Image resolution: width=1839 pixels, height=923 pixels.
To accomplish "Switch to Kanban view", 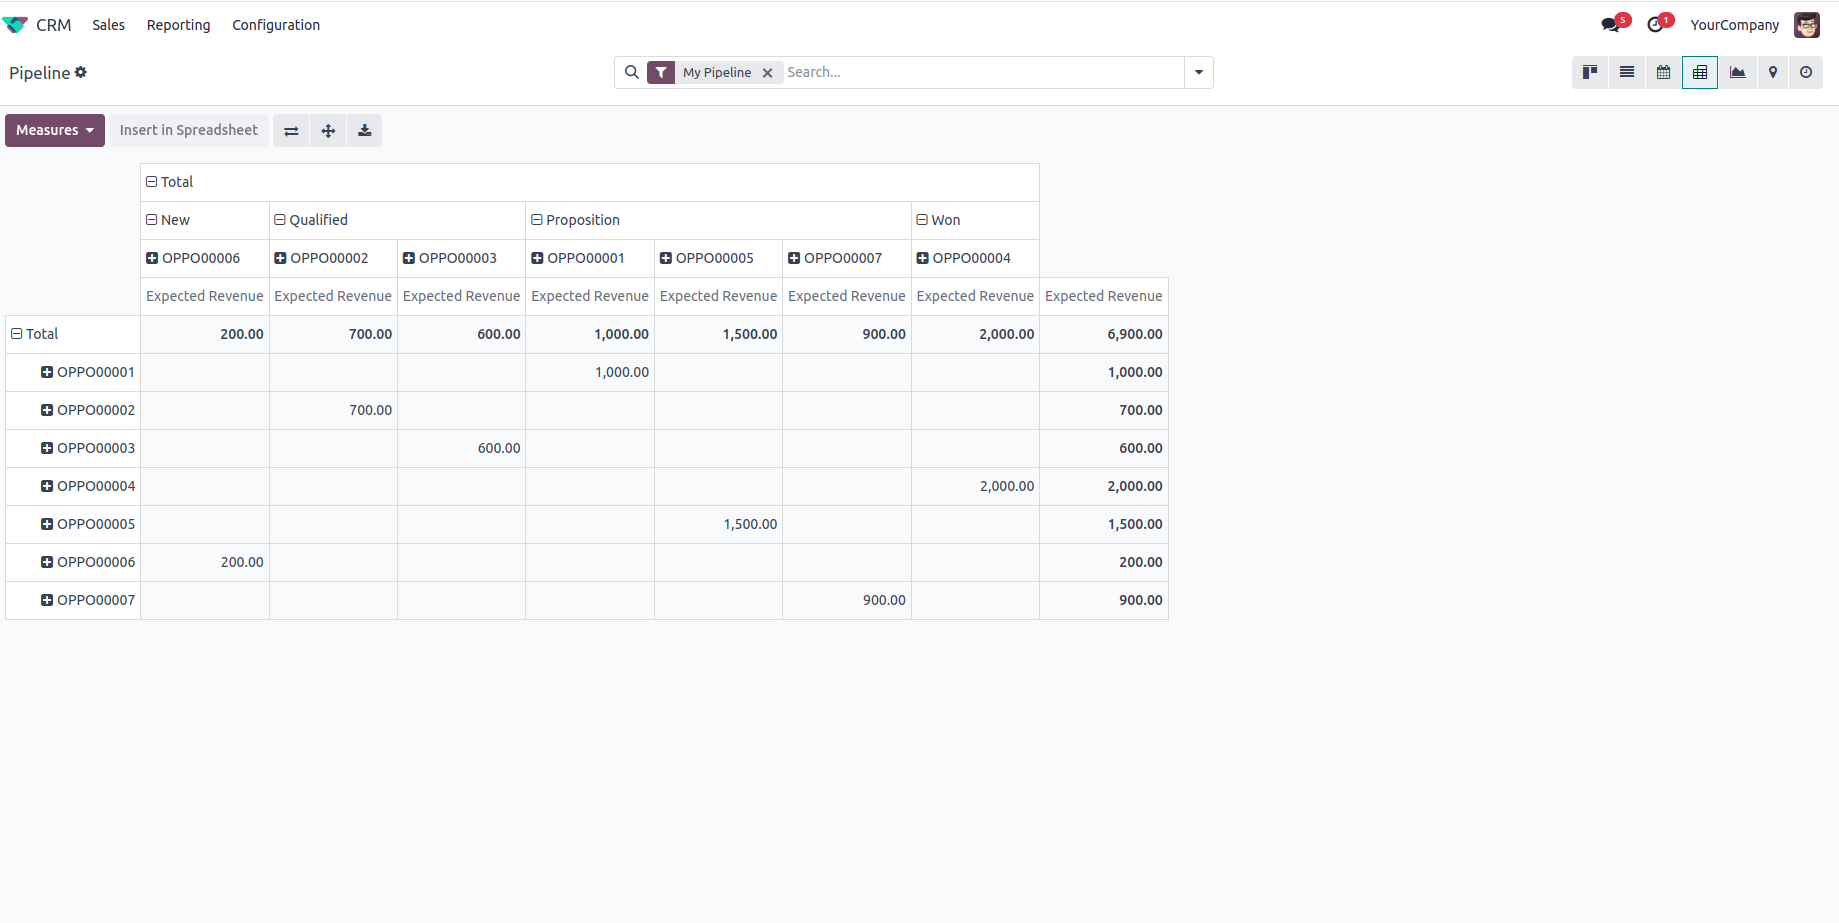I will coord(1590,72).
